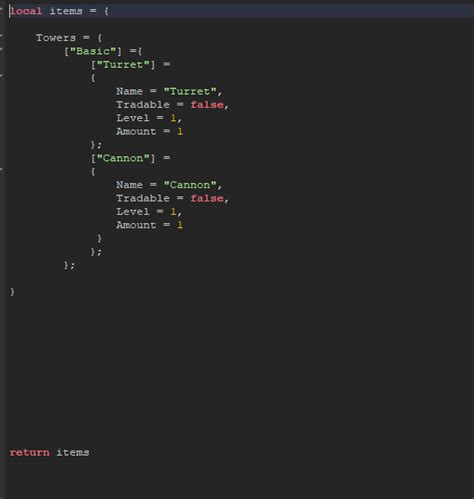Click the Amount value 1 in the Cannon block
The height and width of the screenshot is (499, 474).
point(180,225)
